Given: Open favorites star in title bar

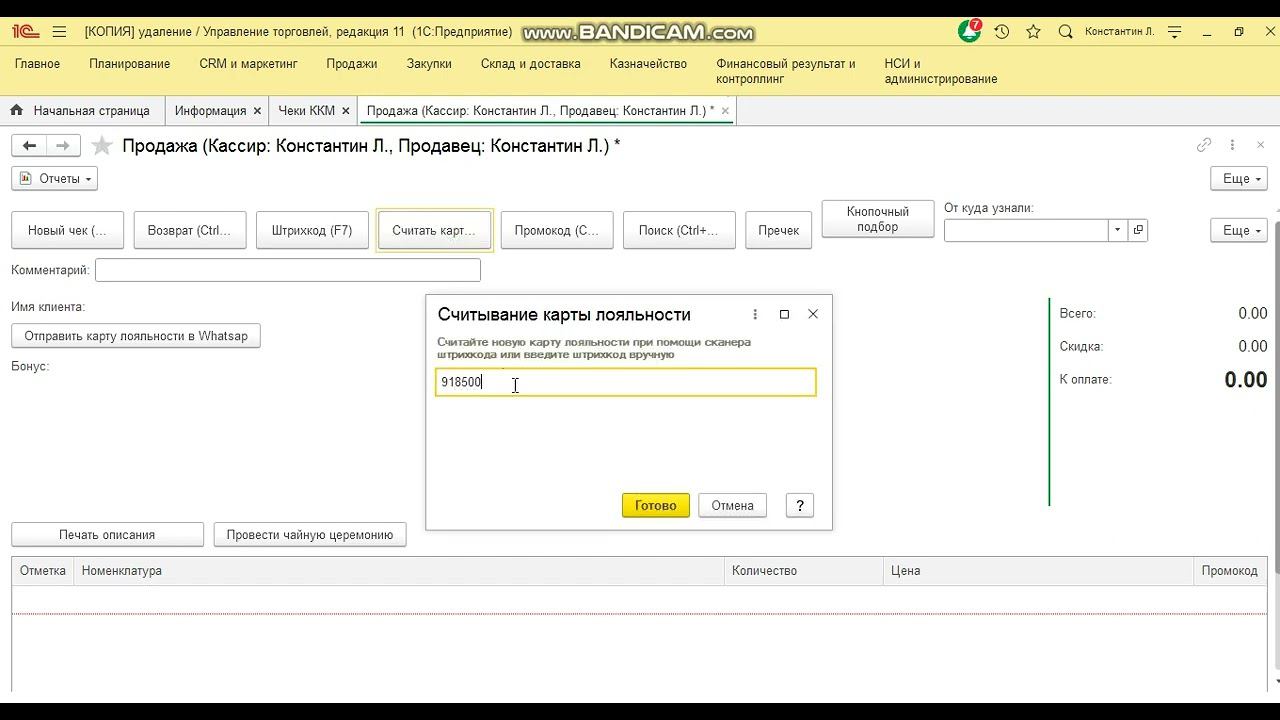Looking at the screenshot, I should pyautogui.click(x=1034, y=32).
